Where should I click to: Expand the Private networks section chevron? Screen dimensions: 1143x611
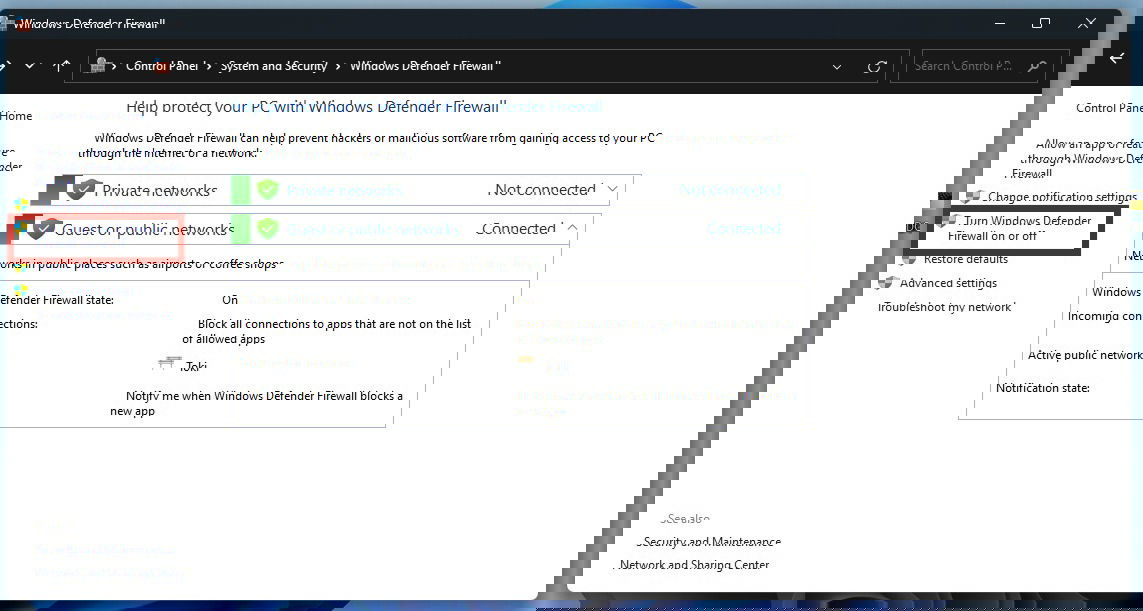[612, 190]
